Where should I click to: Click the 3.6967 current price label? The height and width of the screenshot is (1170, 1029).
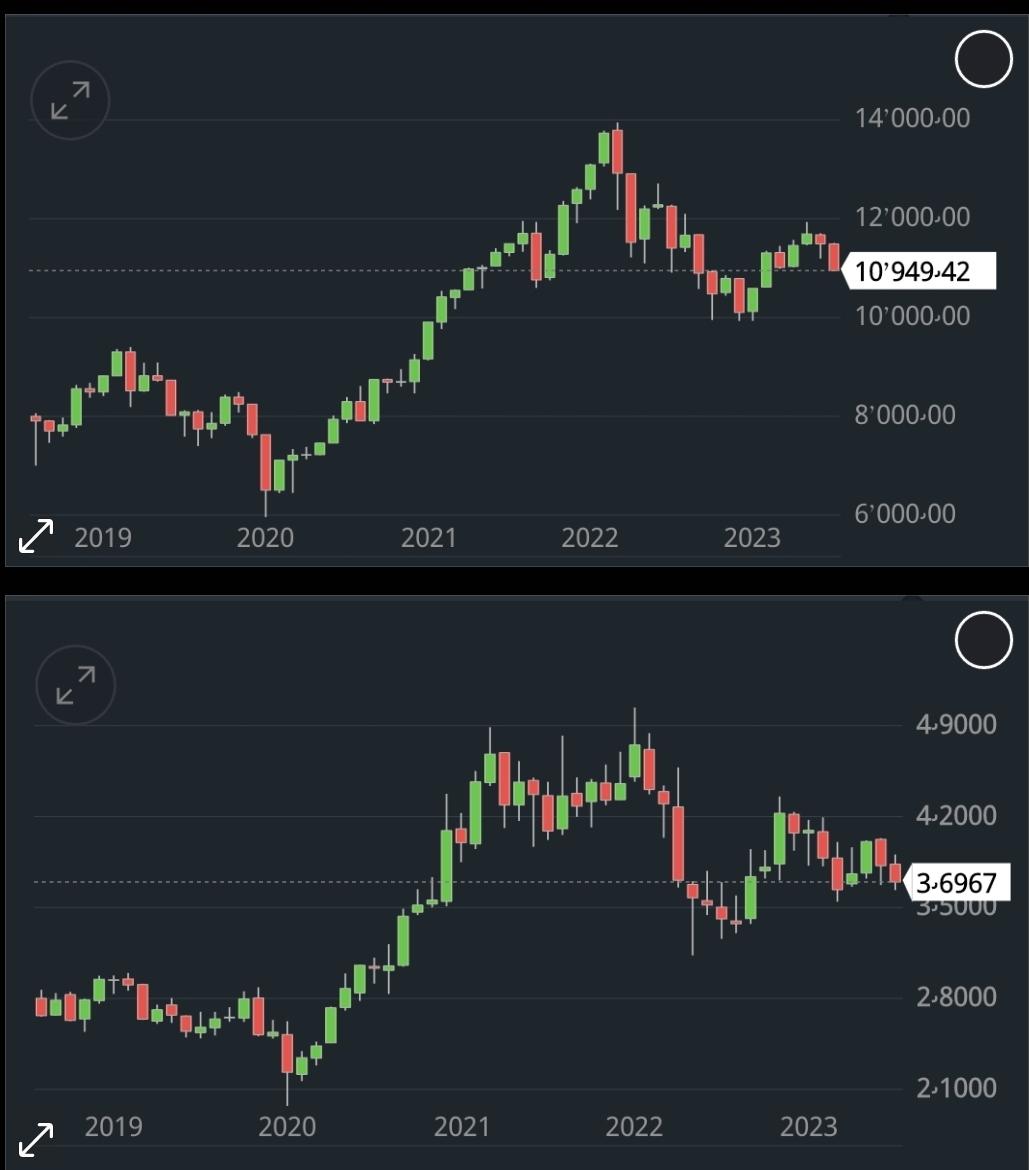957,883
